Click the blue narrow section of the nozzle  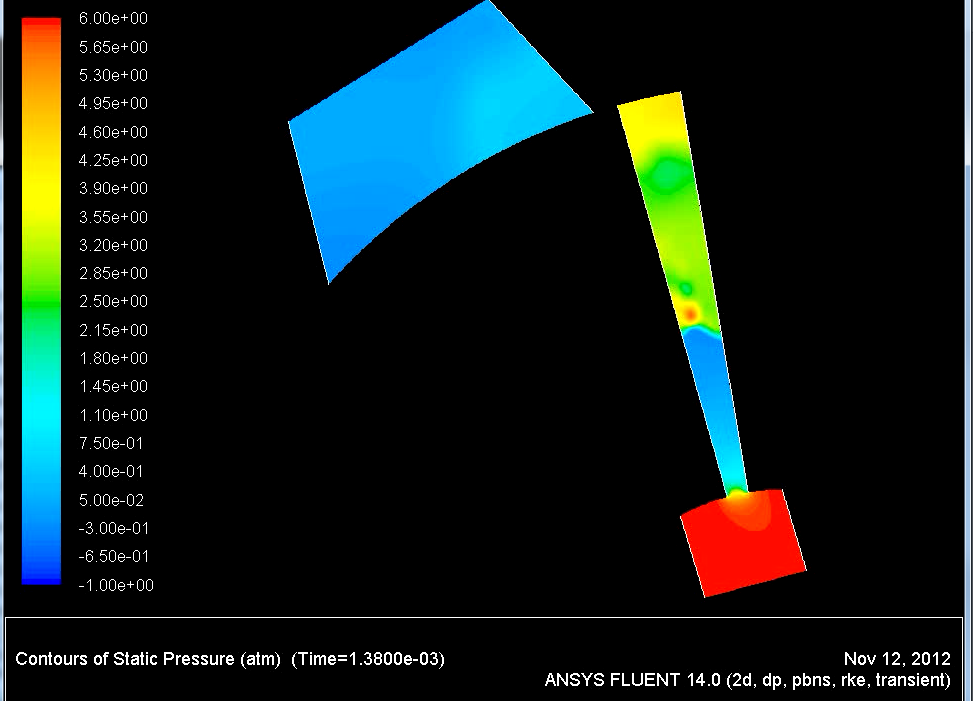point(720,410)
